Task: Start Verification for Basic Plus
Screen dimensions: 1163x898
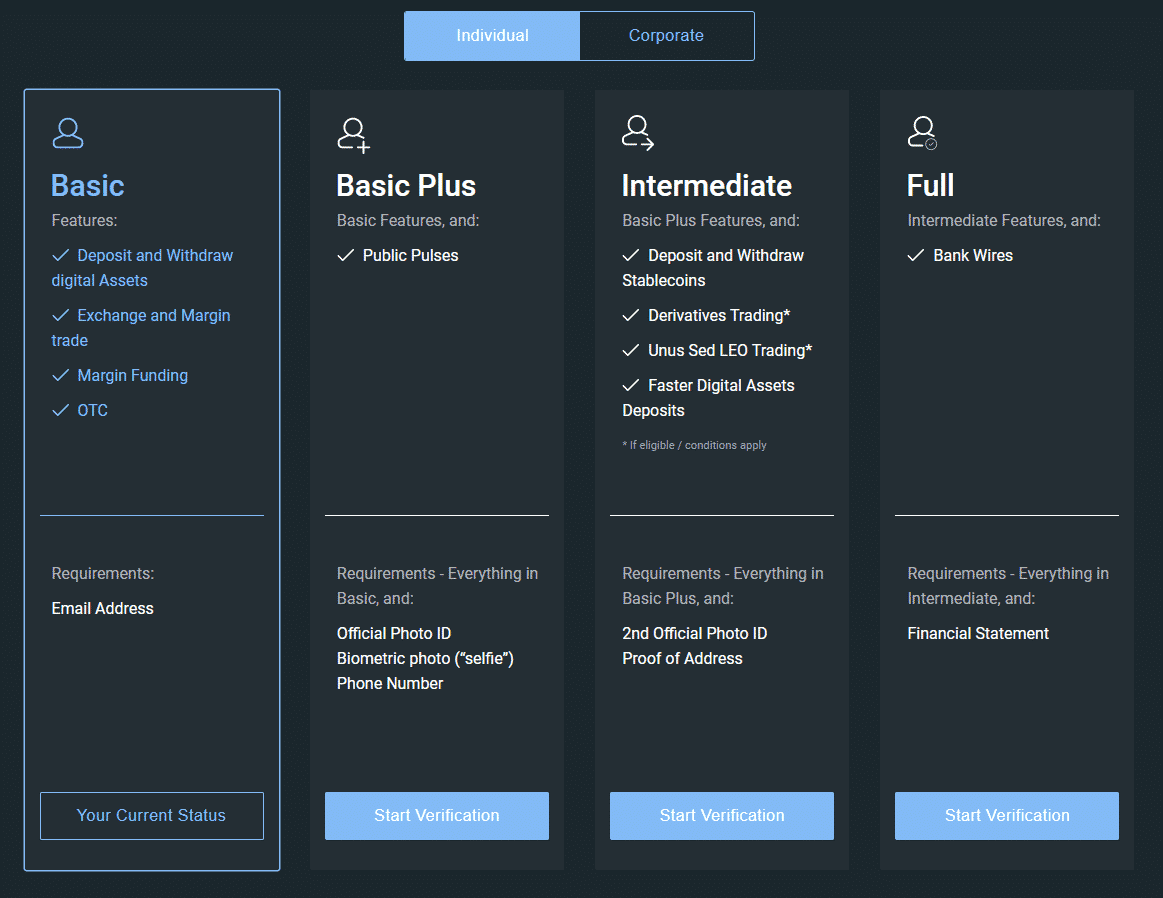Action: click(437, 816)
